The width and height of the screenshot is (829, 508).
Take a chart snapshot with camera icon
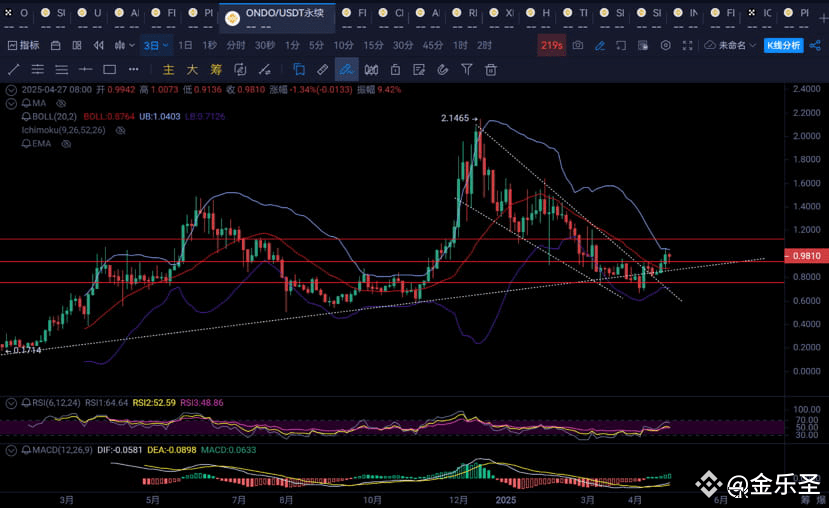coord(578,45)
